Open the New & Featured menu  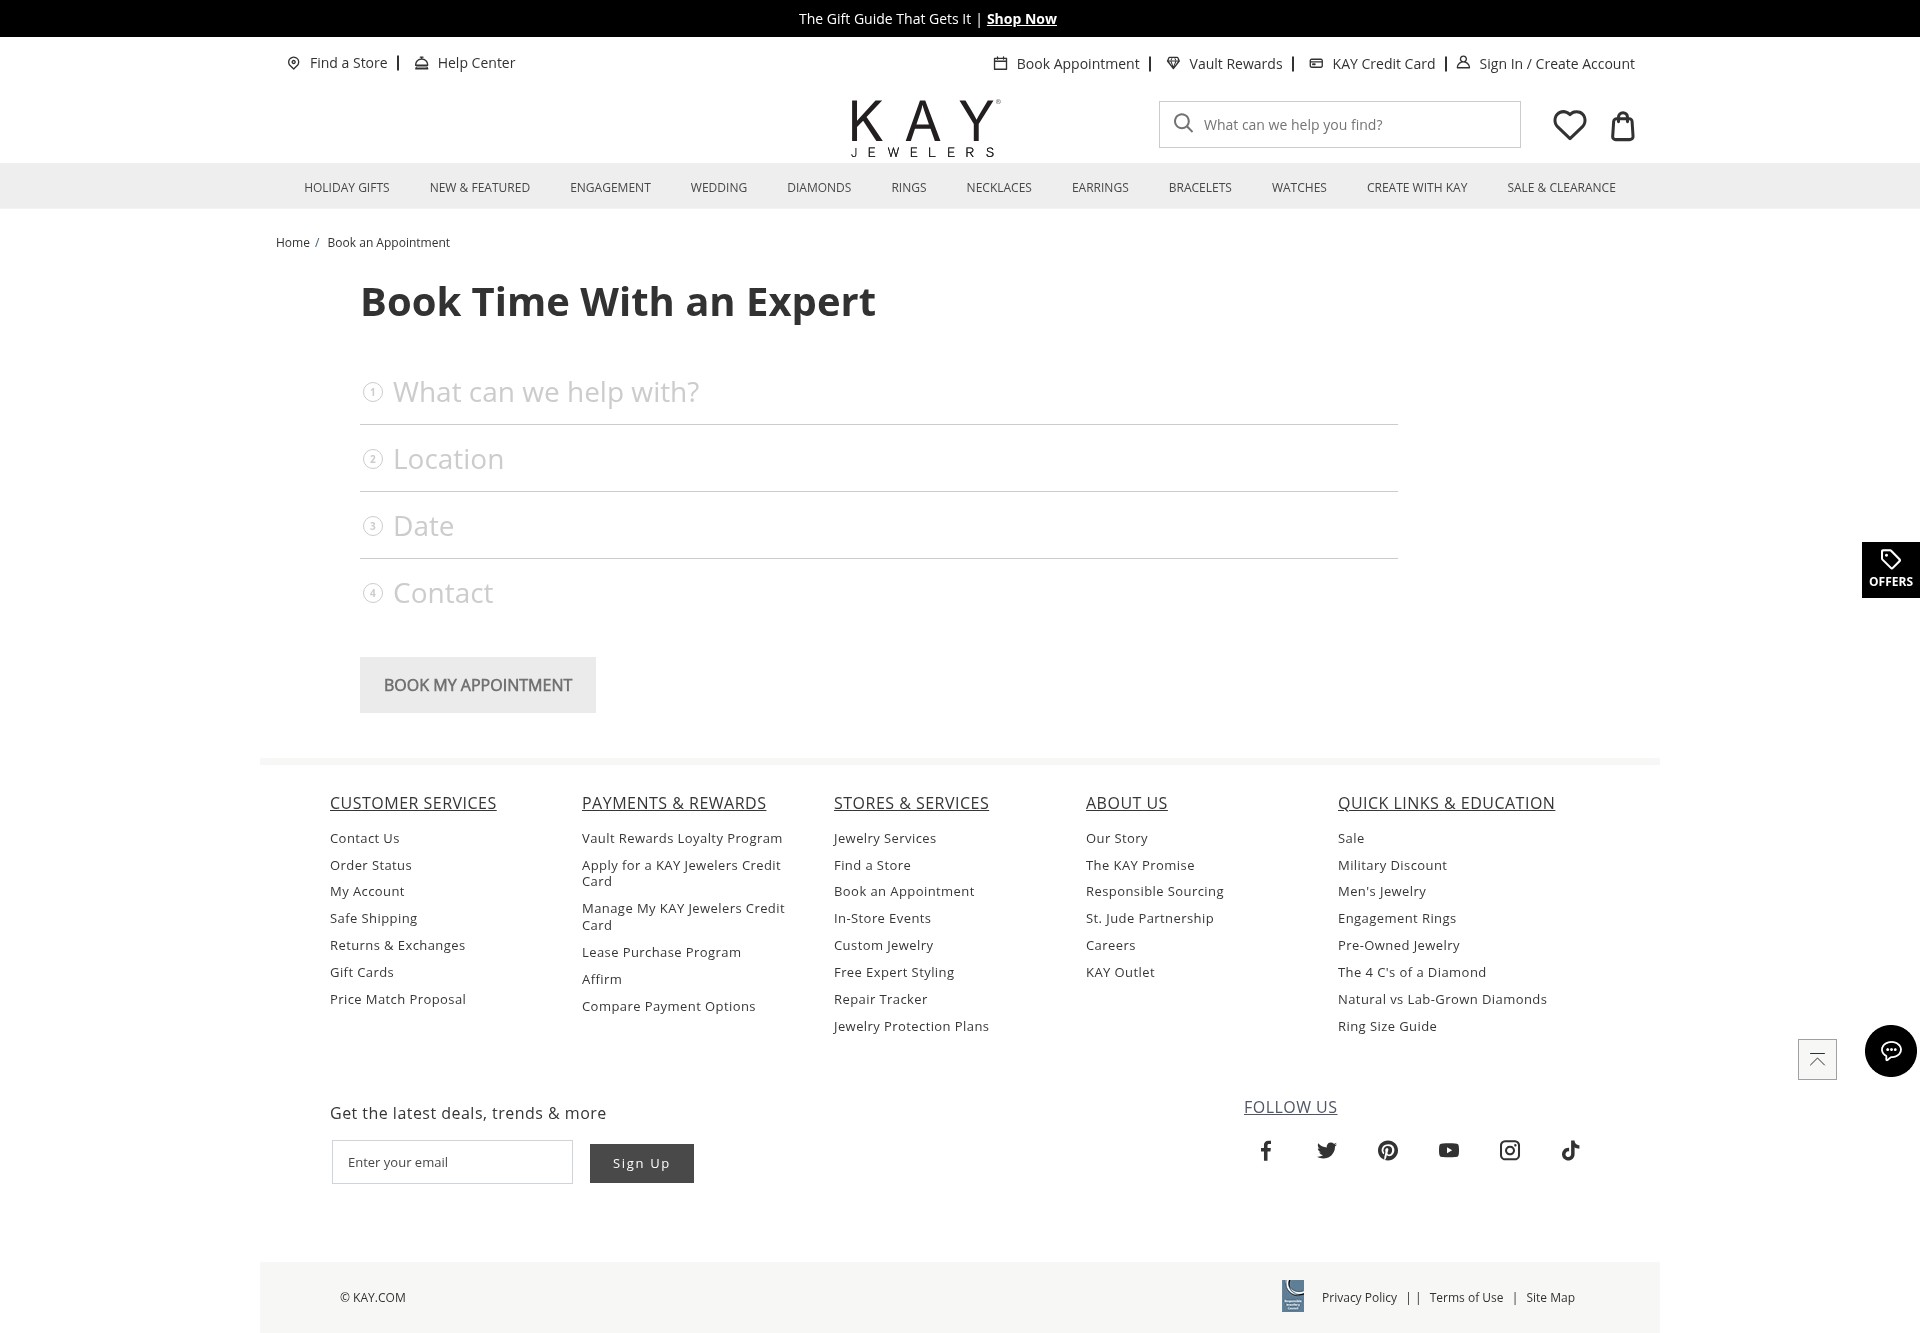(x=480, y=187)
